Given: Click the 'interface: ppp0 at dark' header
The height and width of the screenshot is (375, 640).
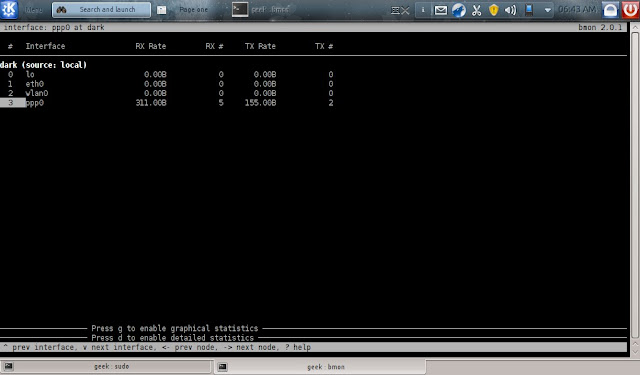Looking at the screenshot, I should pyautogui.click(x=54, y=27).
